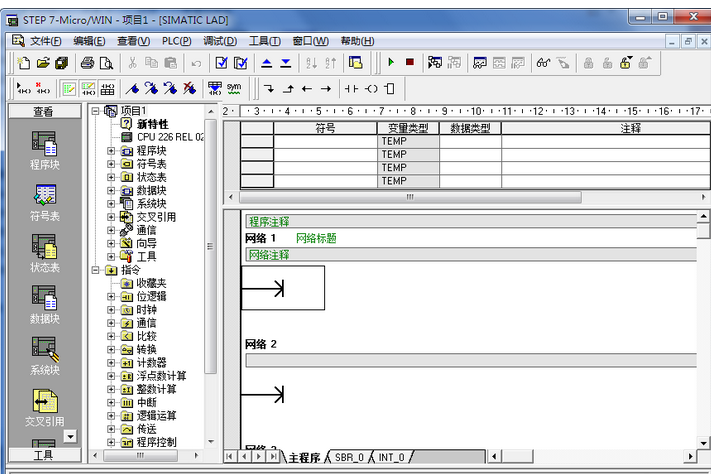Click the navigation bar scroll-down arrow
711x474 pixels.
(x=70, y=436)
